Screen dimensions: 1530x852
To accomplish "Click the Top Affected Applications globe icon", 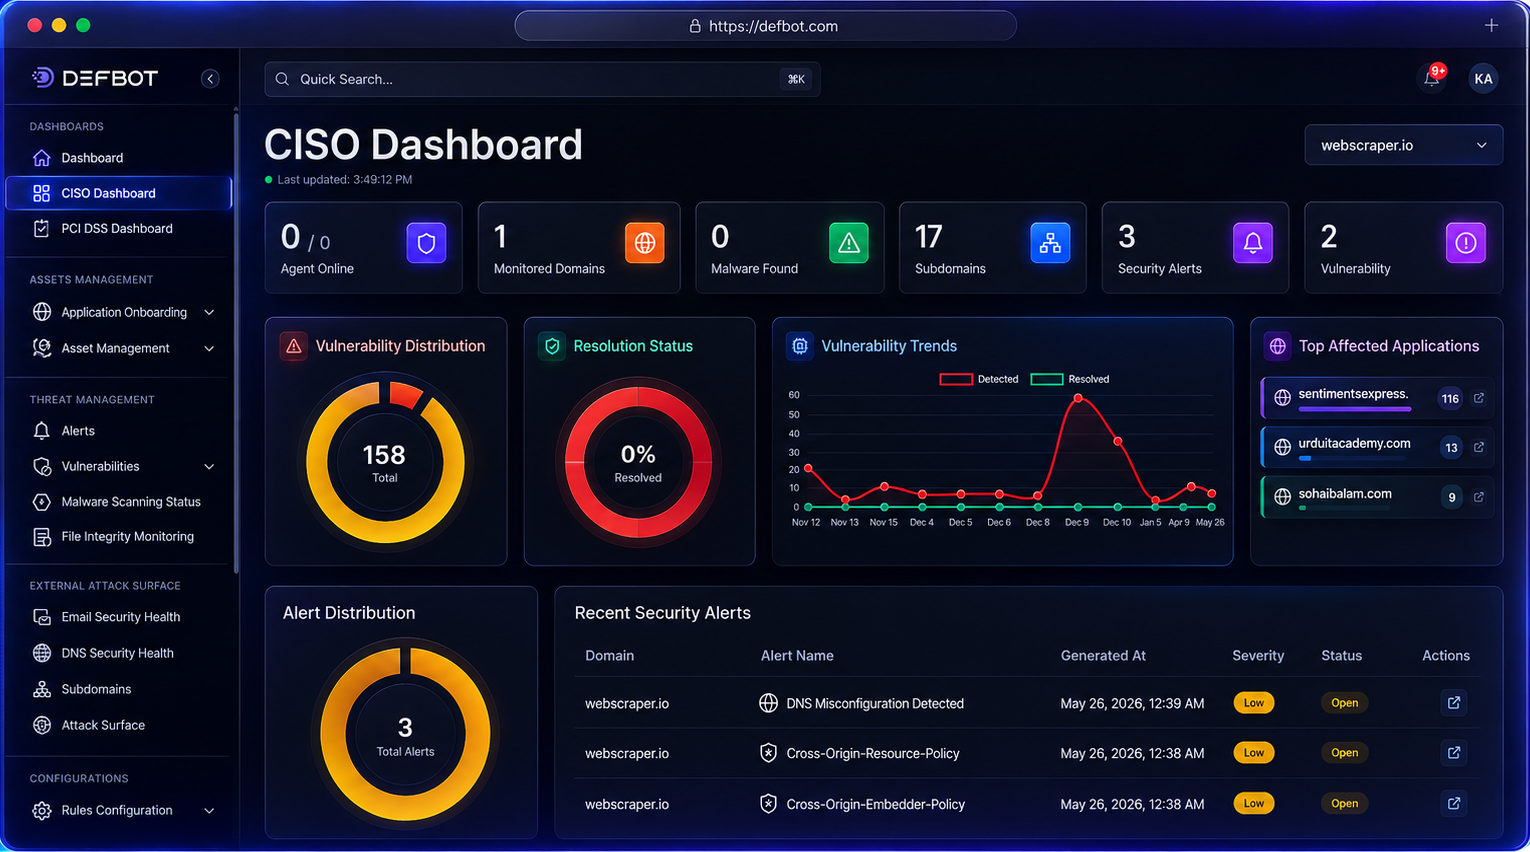I will 1277,346.
